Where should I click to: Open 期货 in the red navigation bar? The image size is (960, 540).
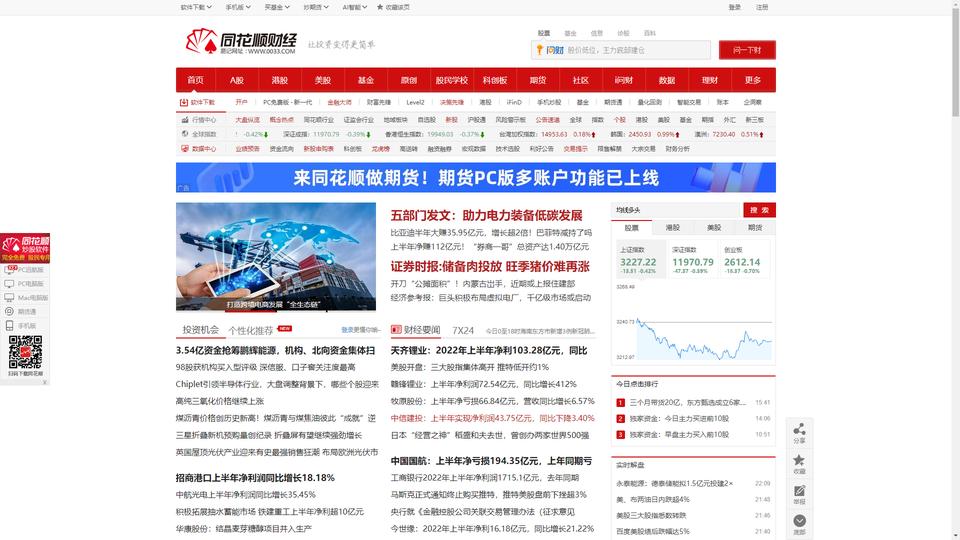(538, 80)
